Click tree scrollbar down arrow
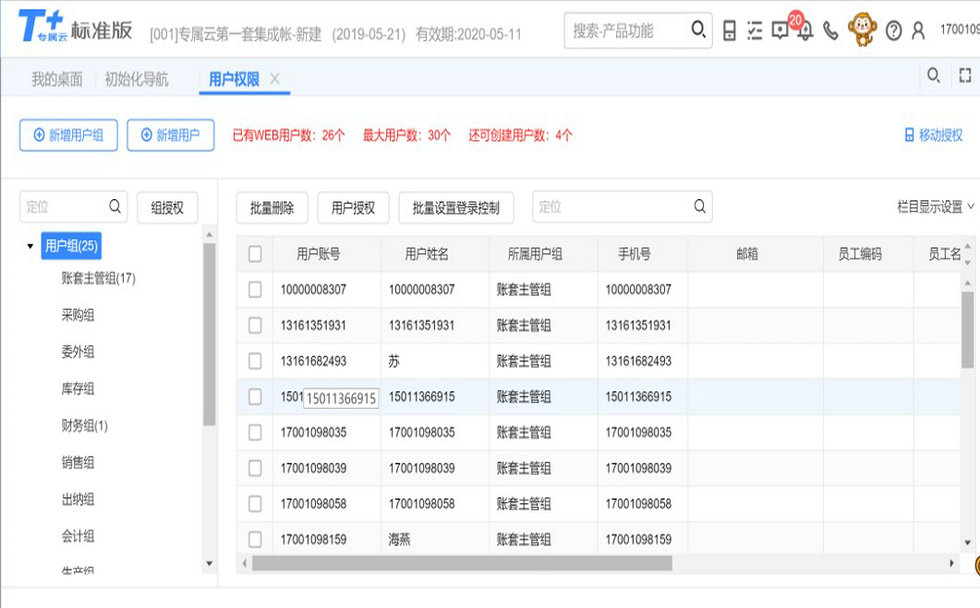Viewport: 980px width, 608px height. (x=209, y=564)
